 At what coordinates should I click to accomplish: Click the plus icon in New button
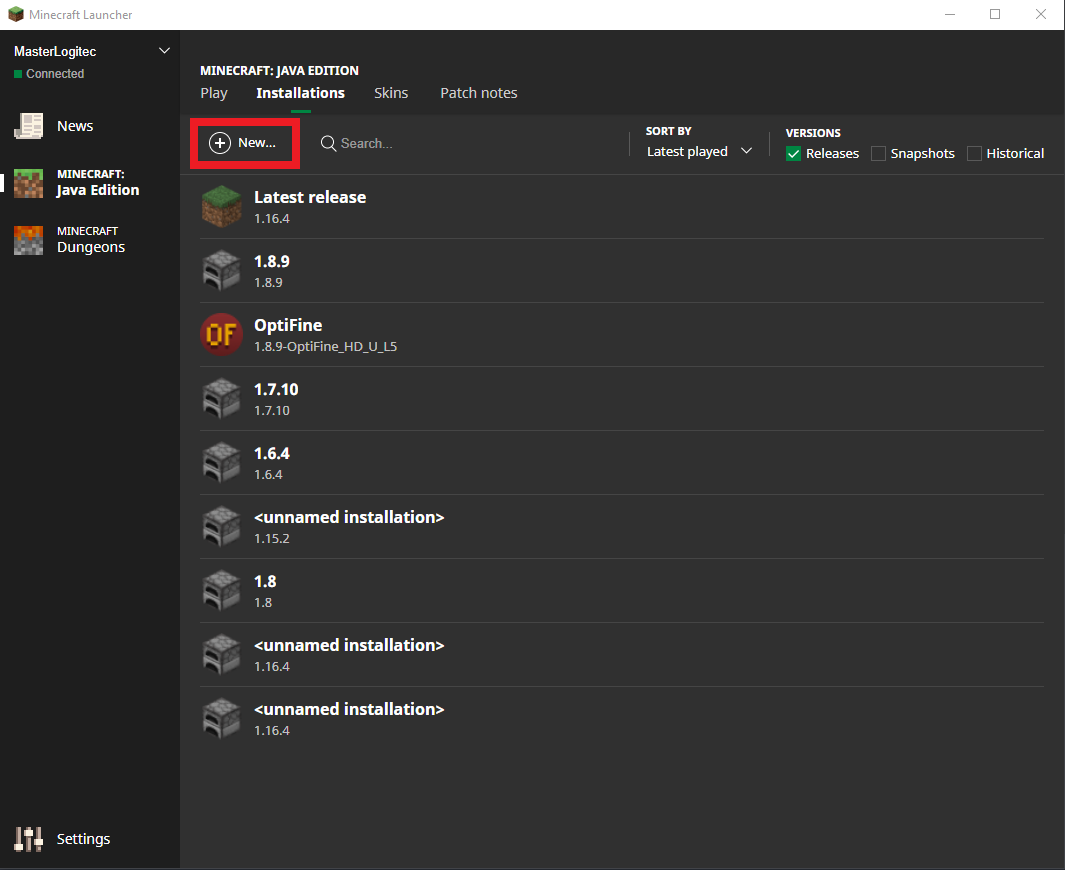click(219, 143)
